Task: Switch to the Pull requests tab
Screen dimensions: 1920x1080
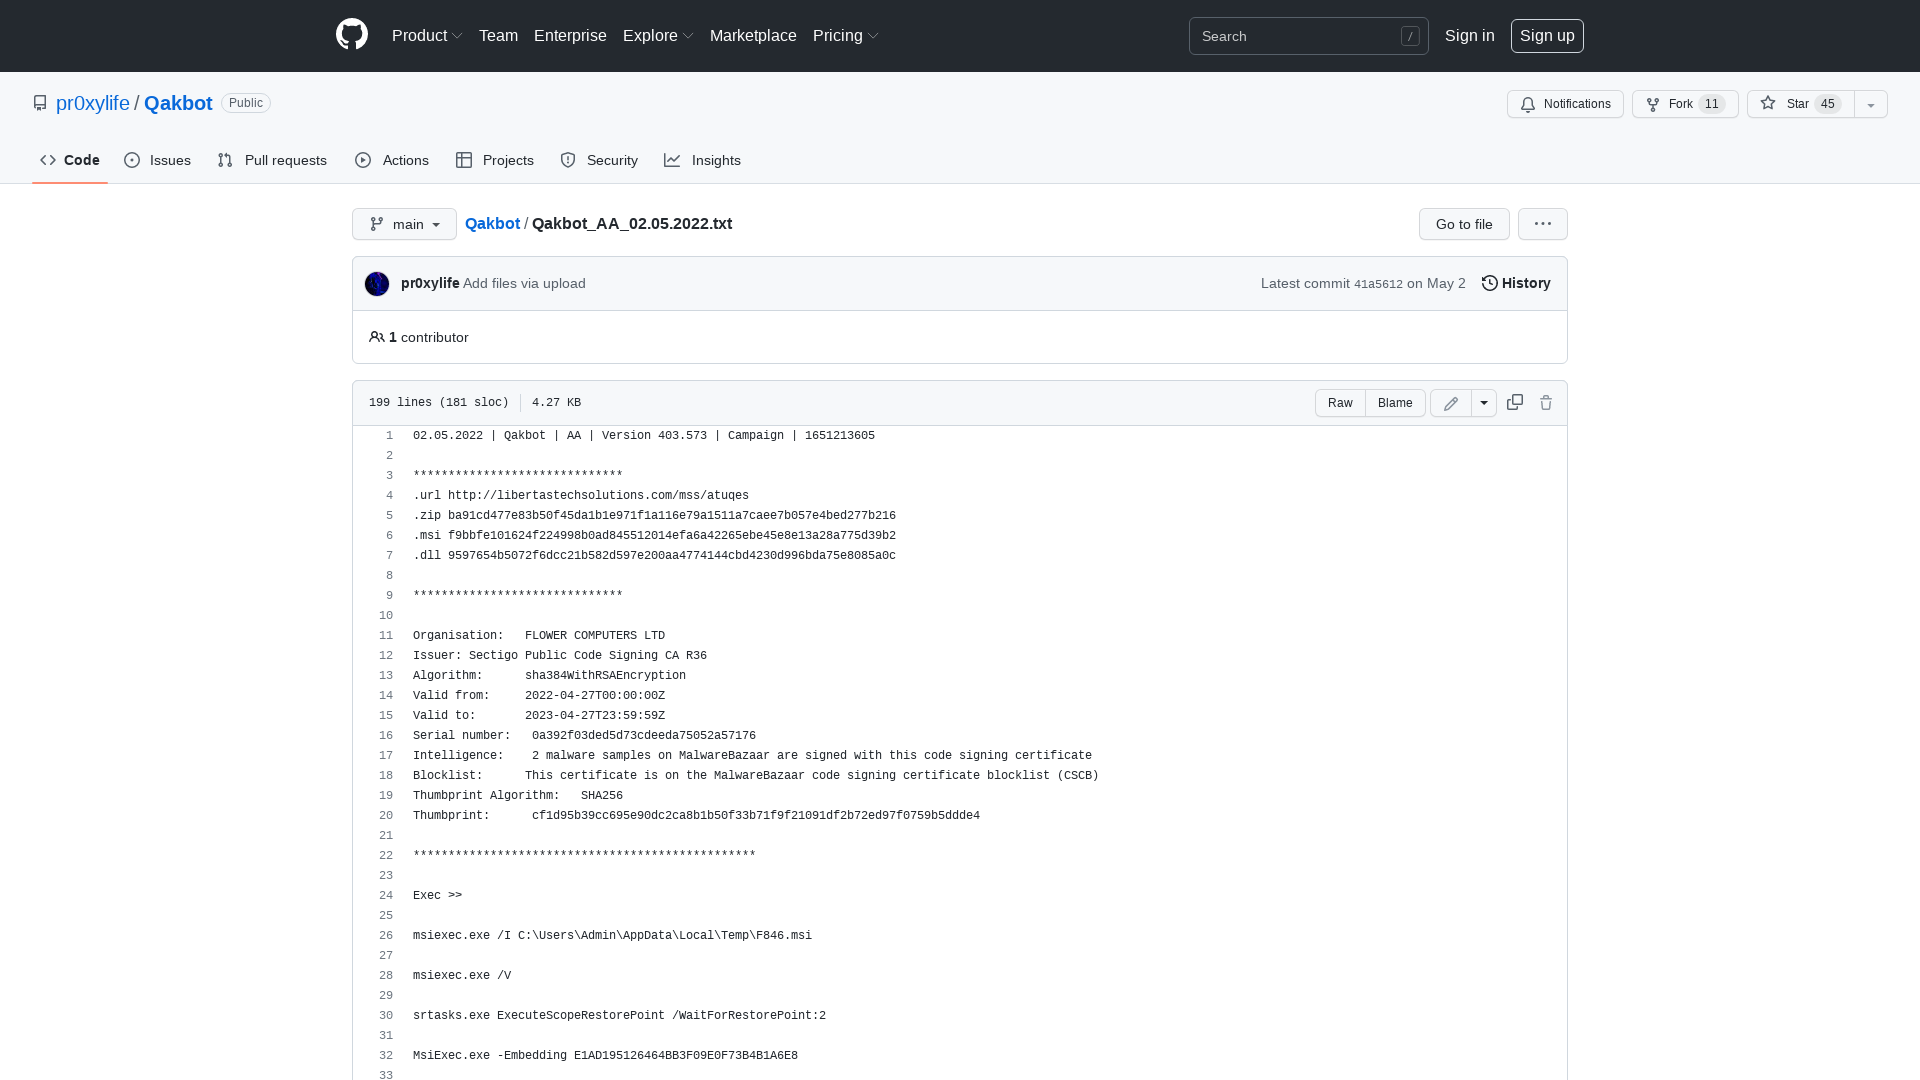Action: tap(272, 160)
